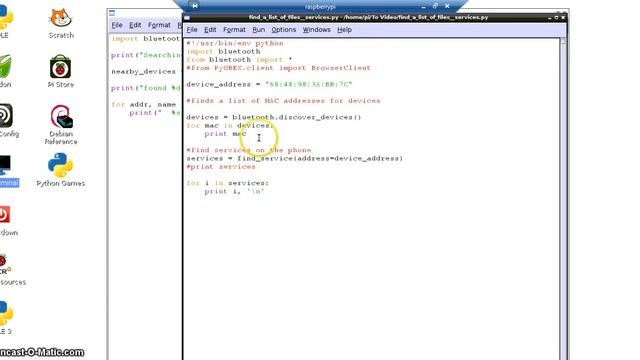Click the front editor title bar

pos(368,18)
